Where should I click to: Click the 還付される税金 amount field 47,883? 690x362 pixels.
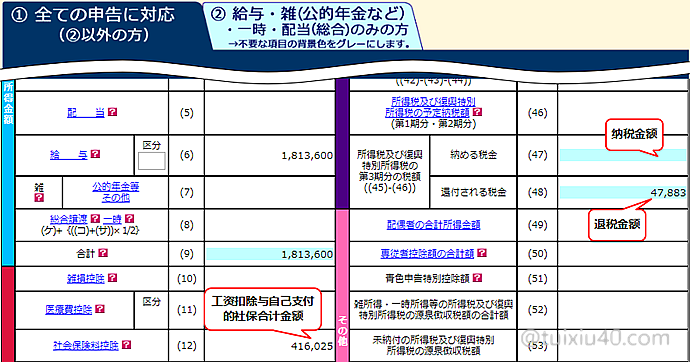point(623,192)
